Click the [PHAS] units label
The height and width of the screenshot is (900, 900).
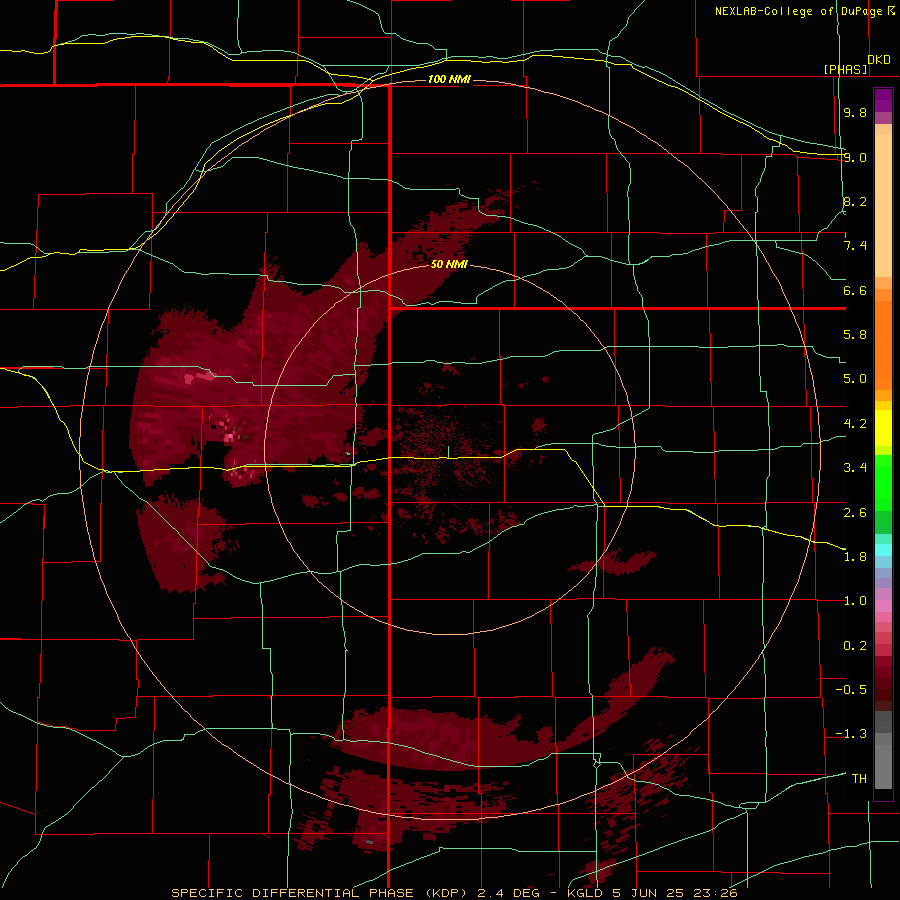pyautogui.click(x=845, y=69)
